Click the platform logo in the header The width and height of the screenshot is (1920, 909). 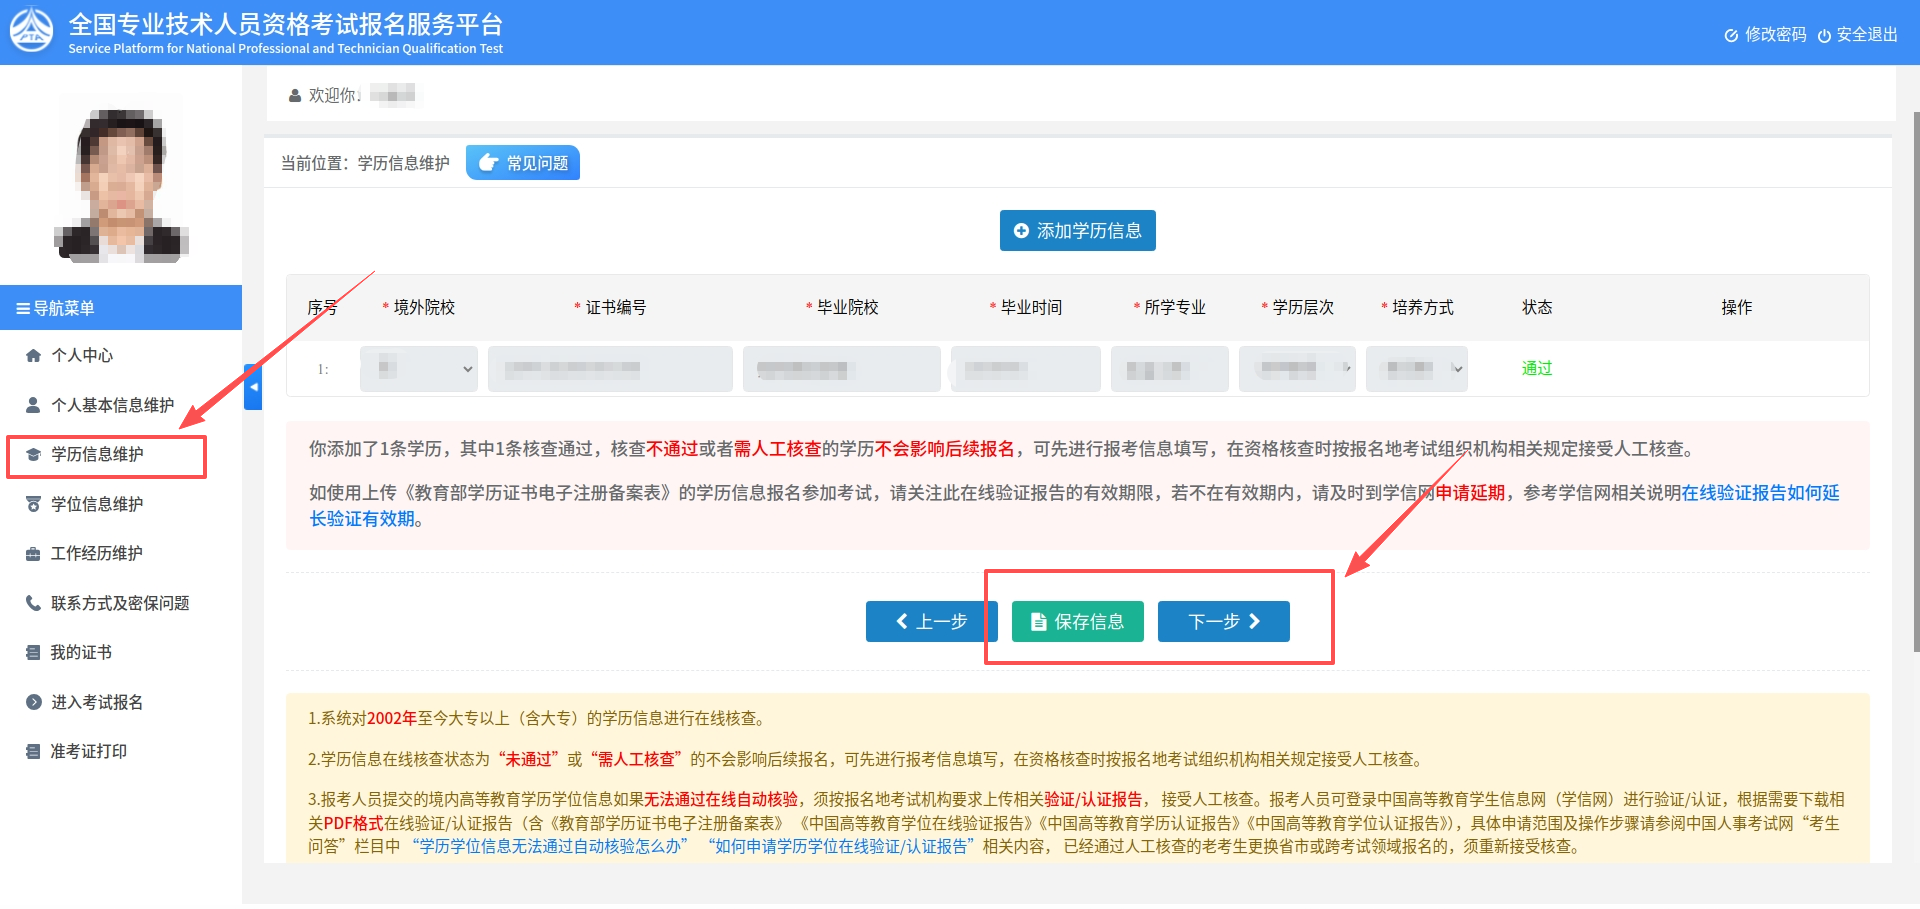(x=31, y=31)
